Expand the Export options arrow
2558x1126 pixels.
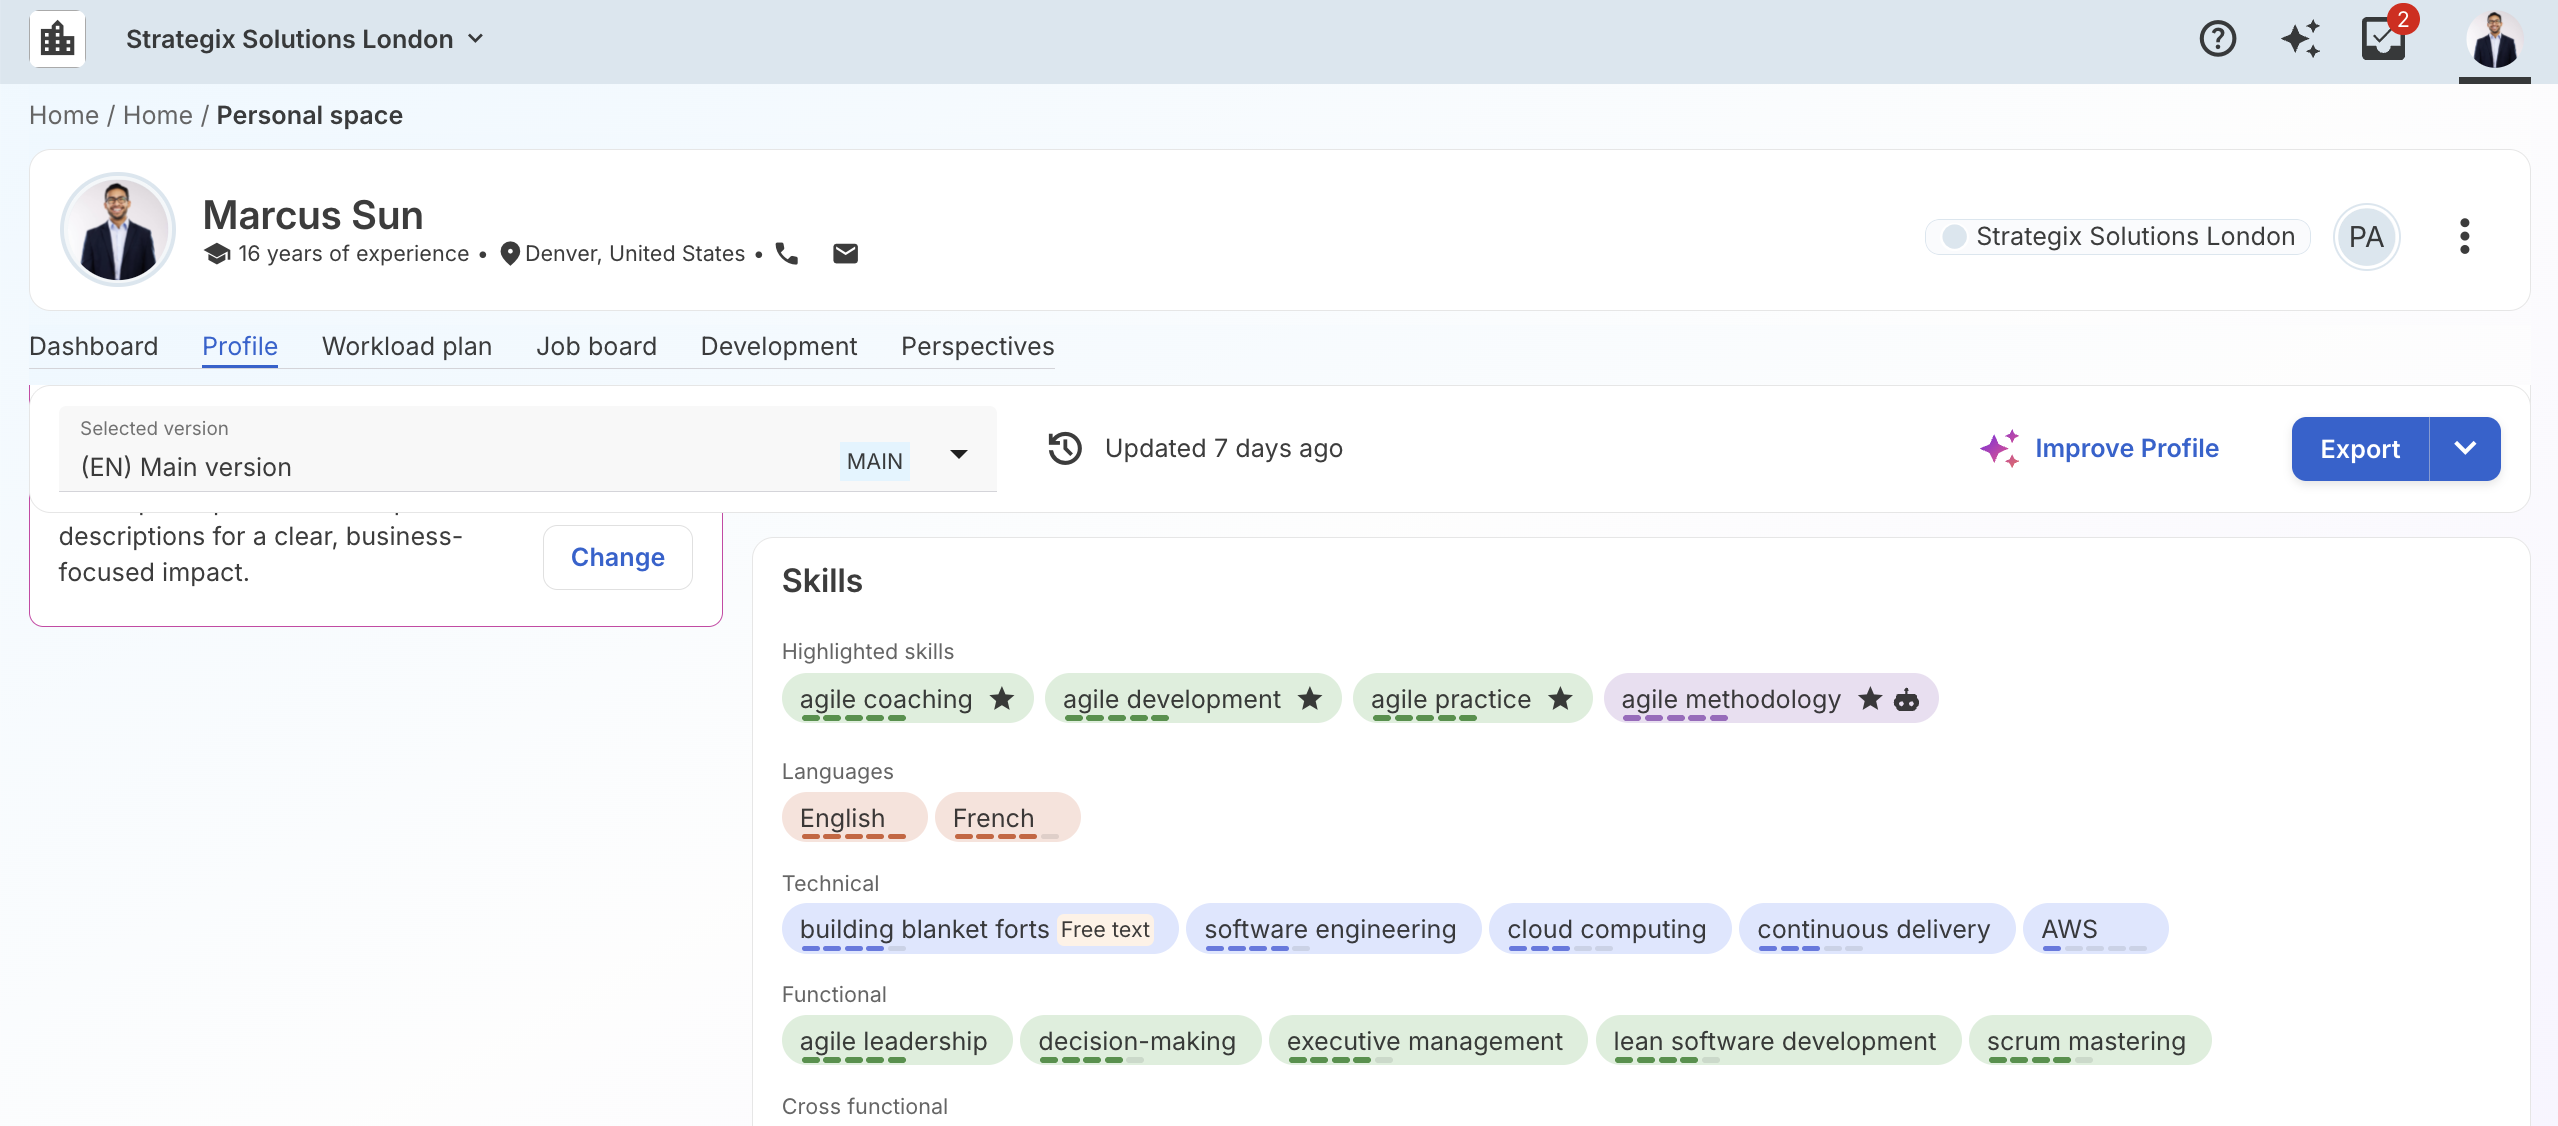(2465, 449)
